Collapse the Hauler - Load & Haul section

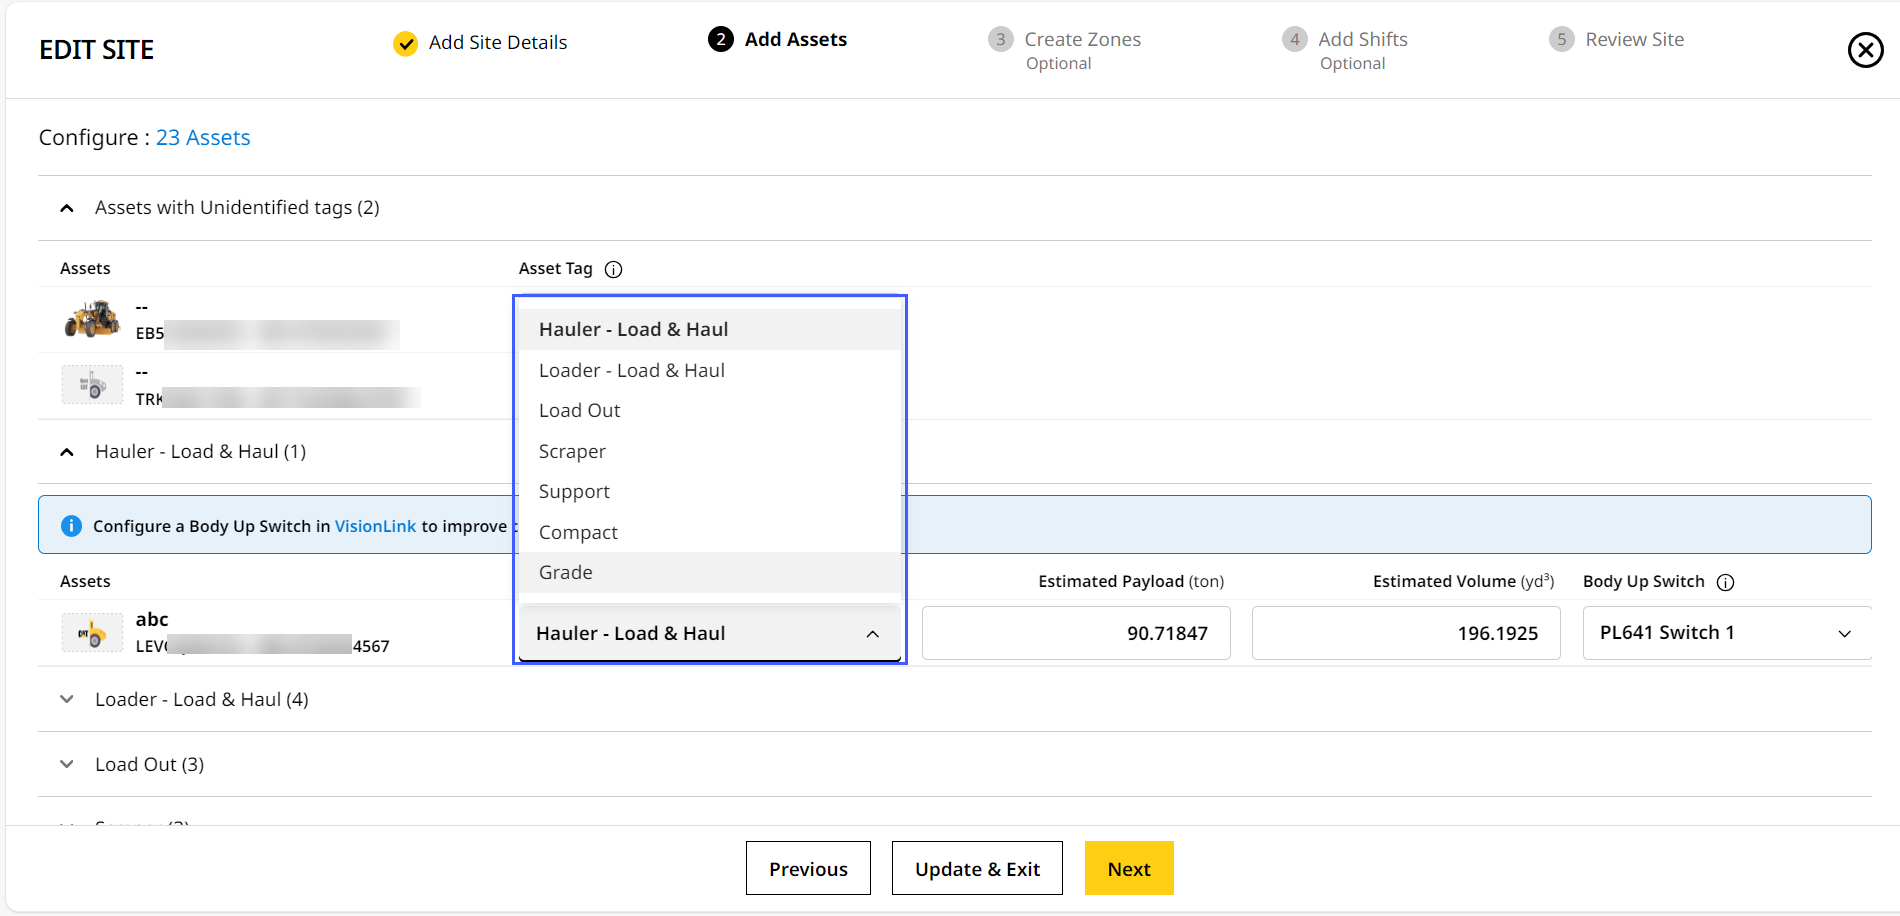(x=67, y=452)
